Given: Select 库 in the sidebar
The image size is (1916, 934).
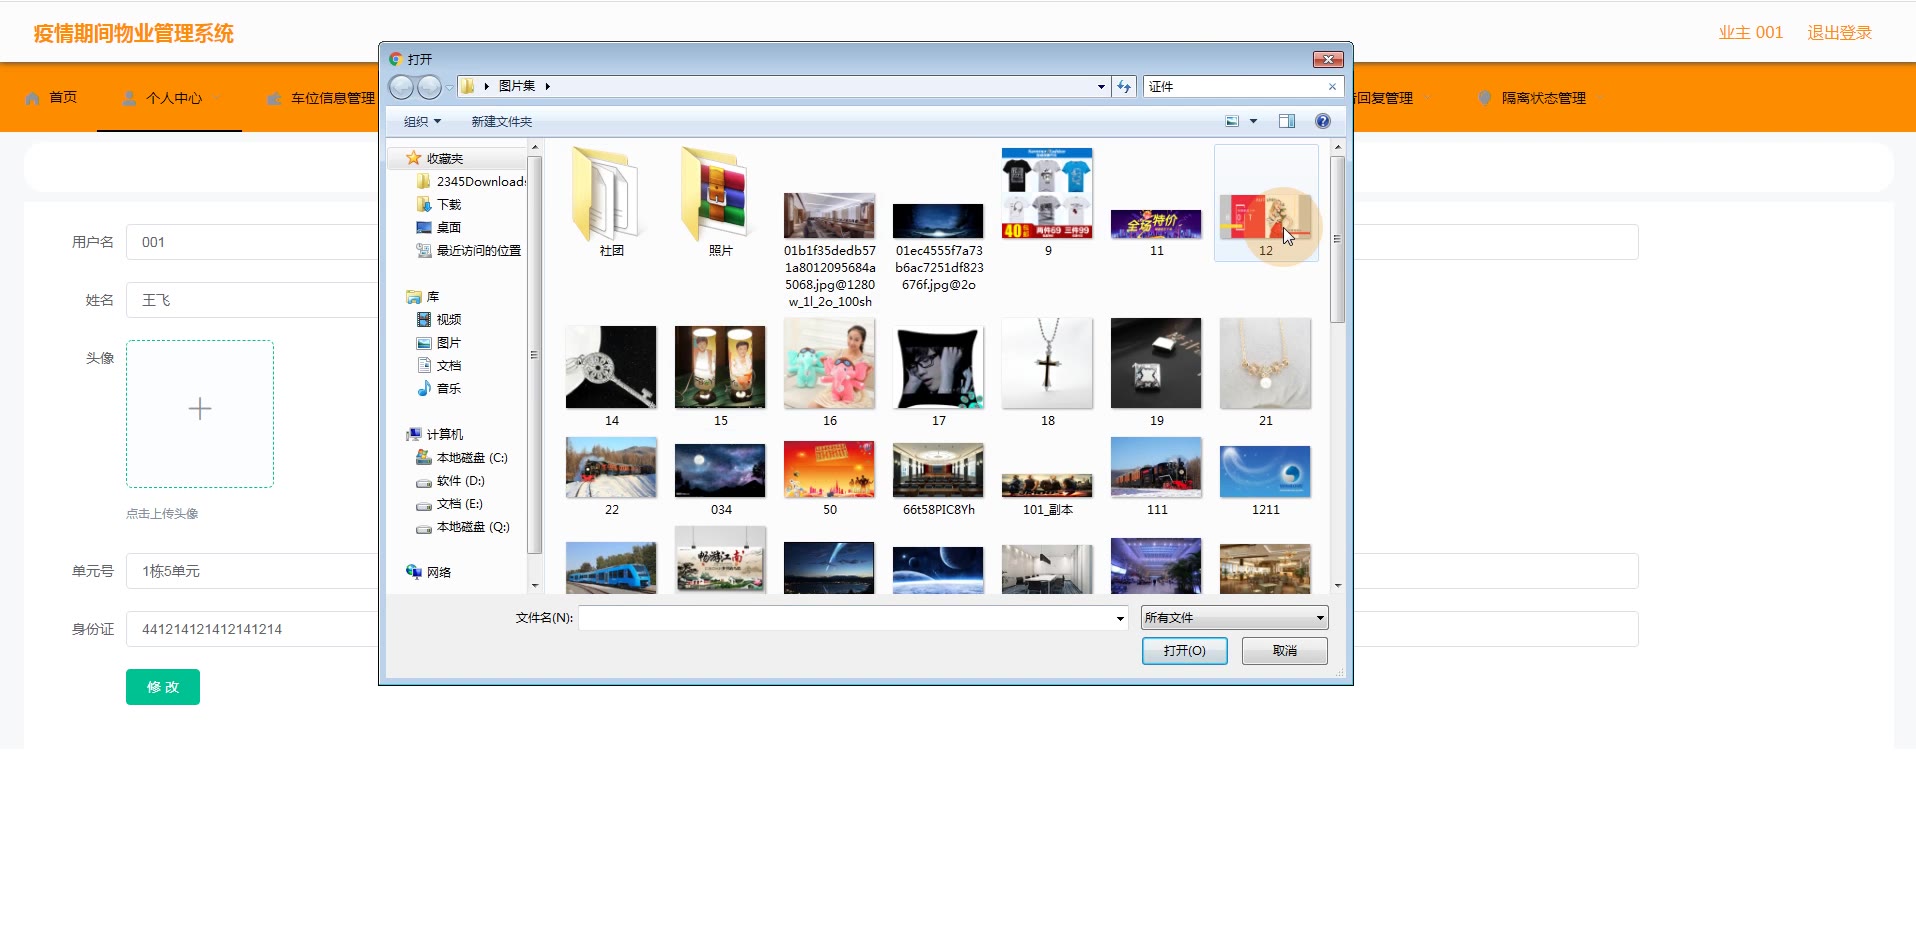Looking at the screenshot, I should (x=423, y=296).
